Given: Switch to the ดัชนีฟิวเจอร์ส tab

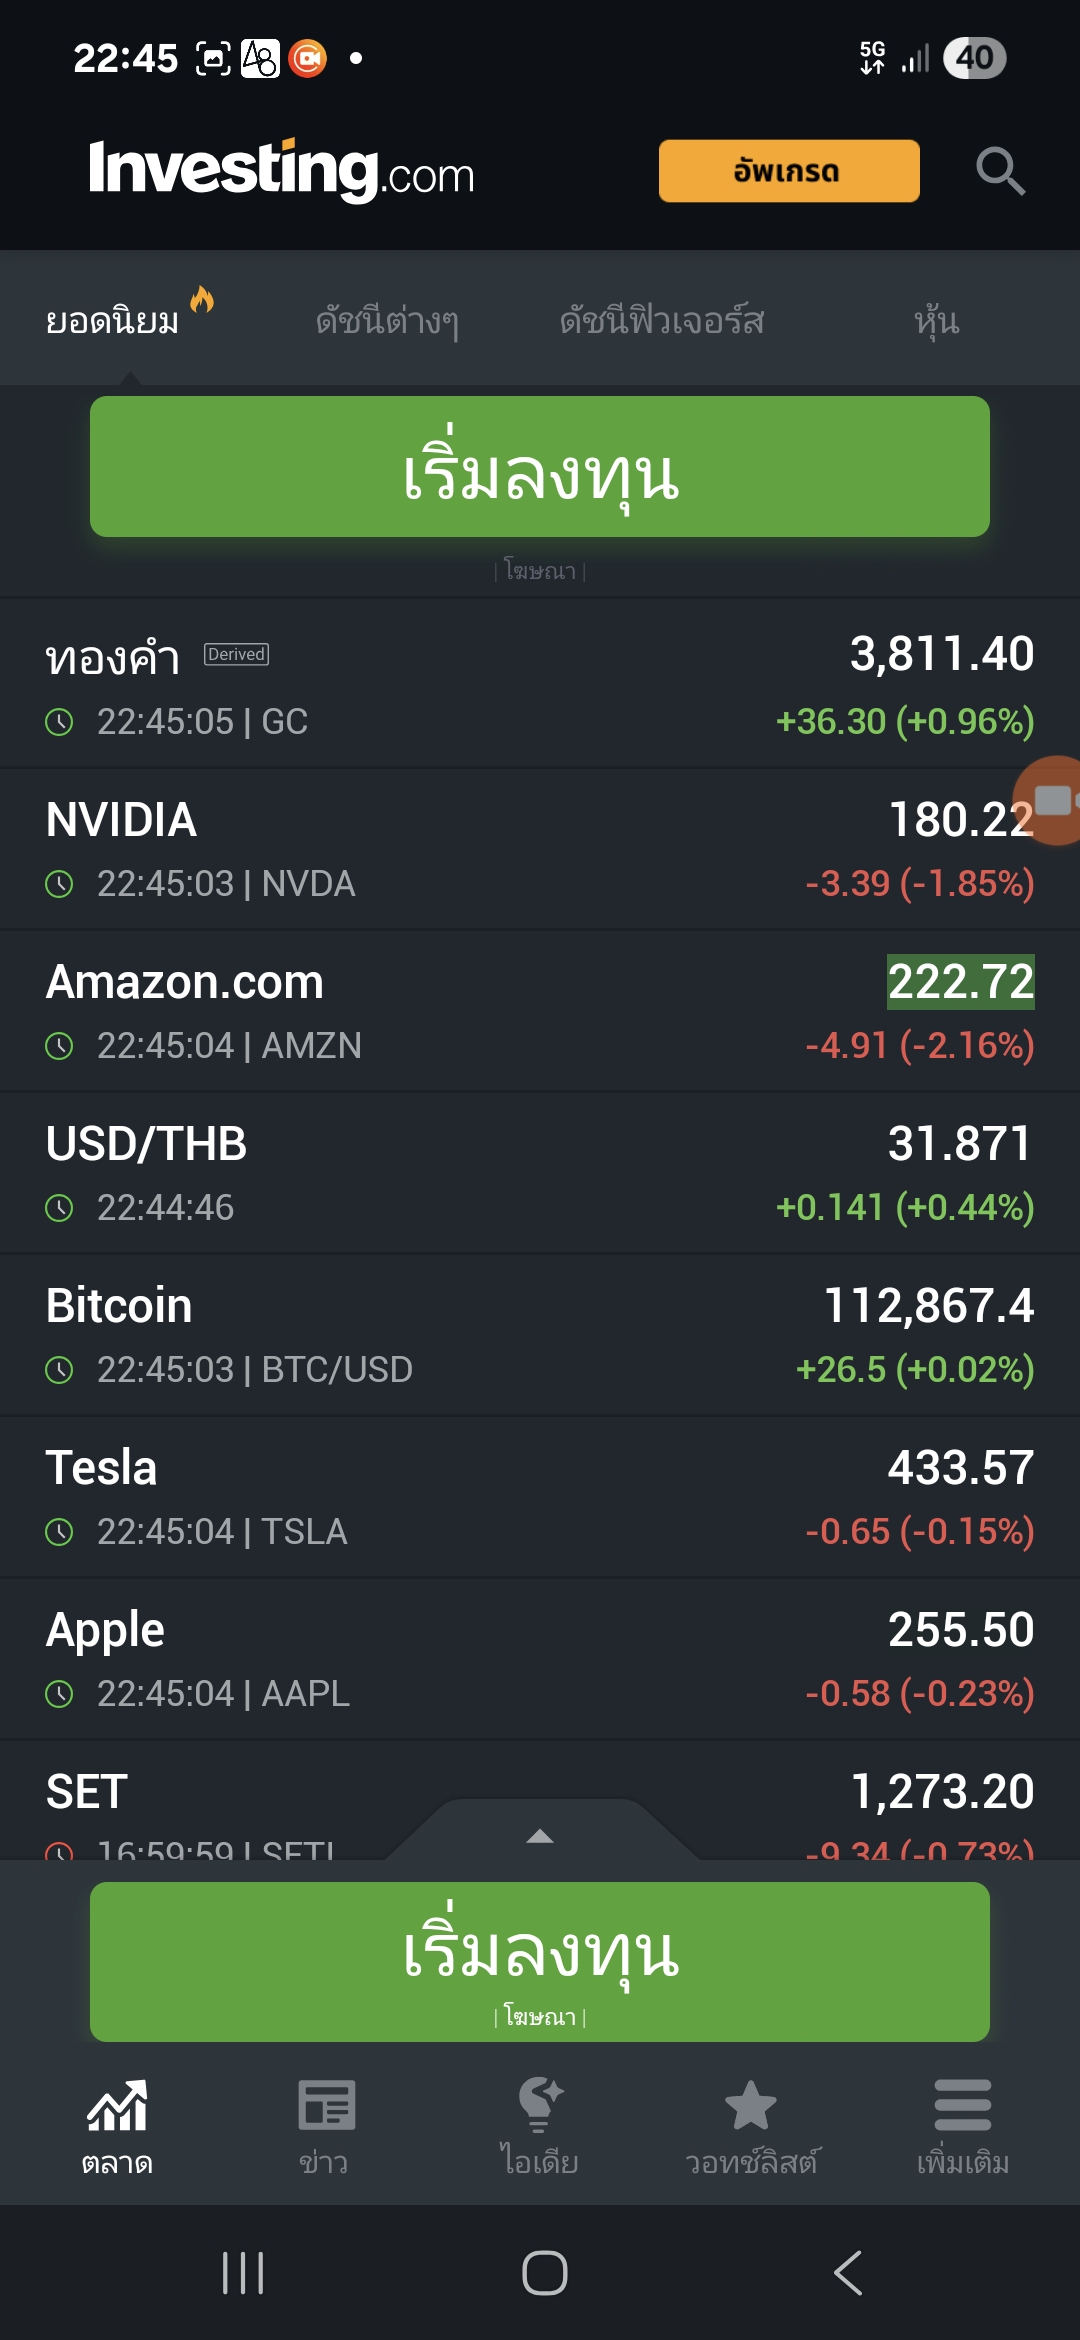Looking at the screenshot, I should point(662,321).
